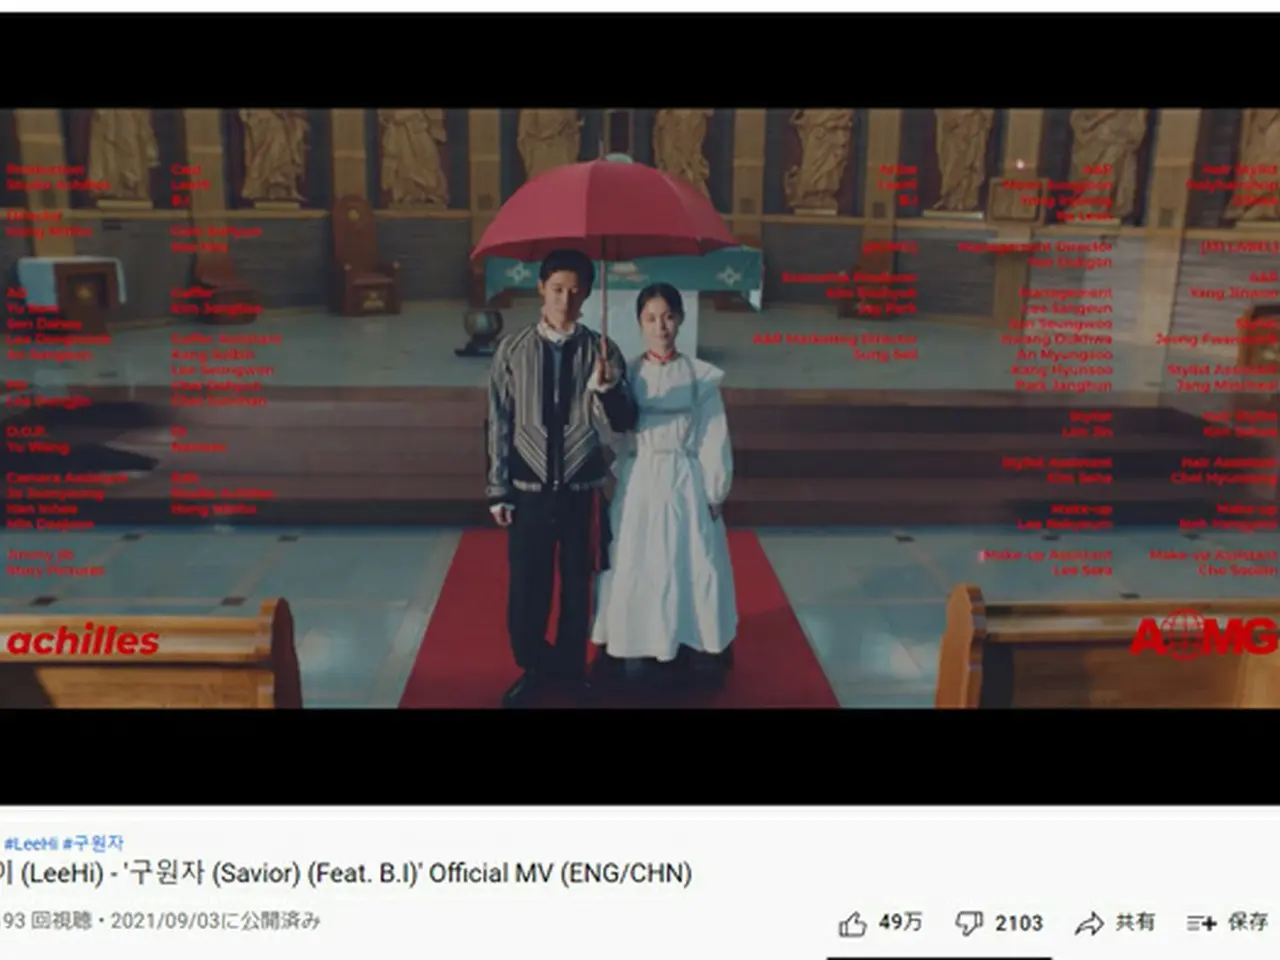Open the #LeeHi hashtag link
1280x960 pixels.
click(31, 843)
